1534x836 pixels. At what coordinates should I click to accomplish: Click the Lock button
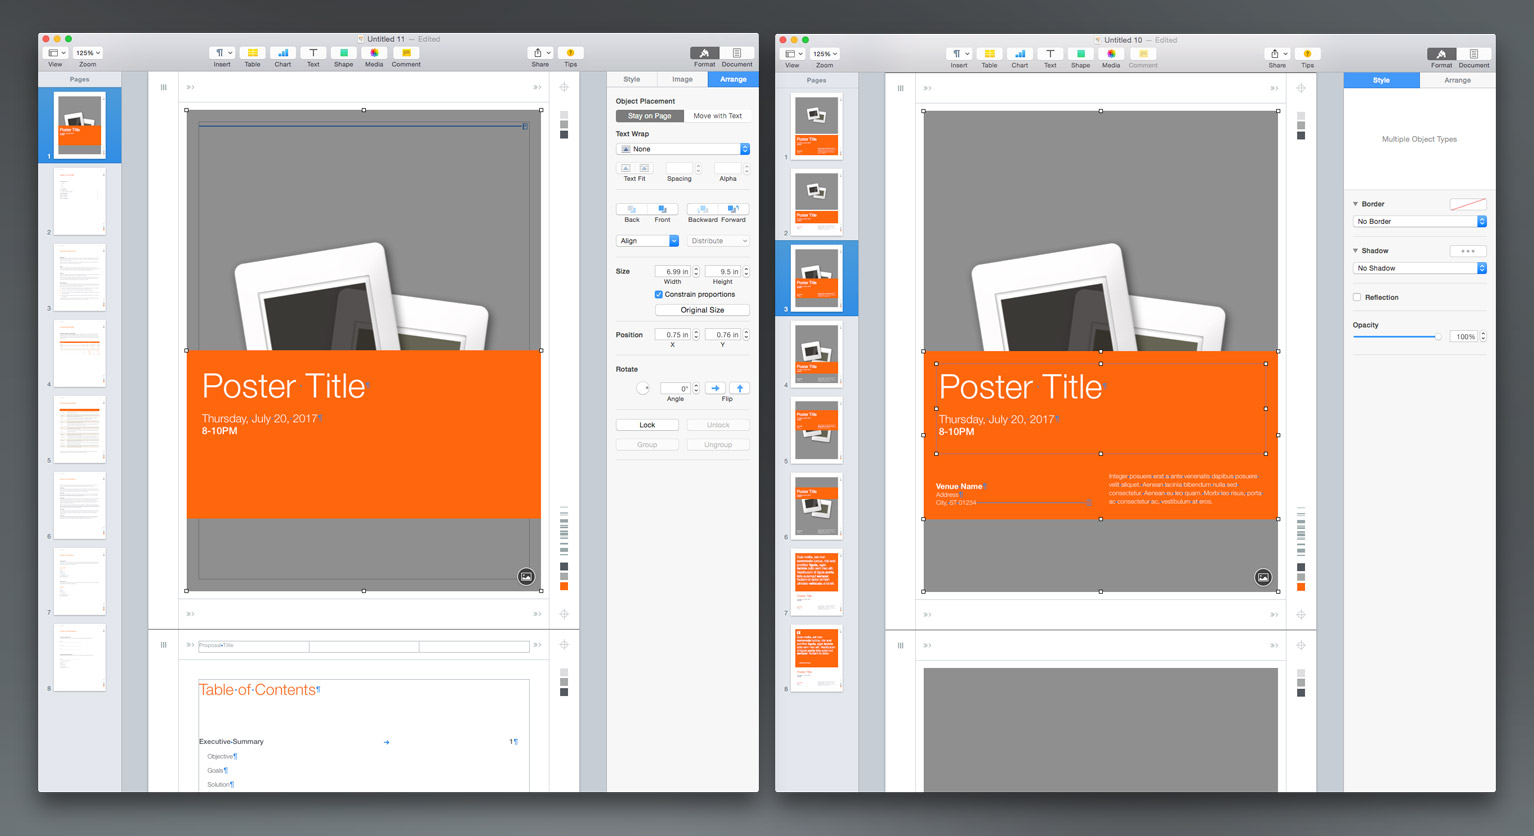click(647, 425)
